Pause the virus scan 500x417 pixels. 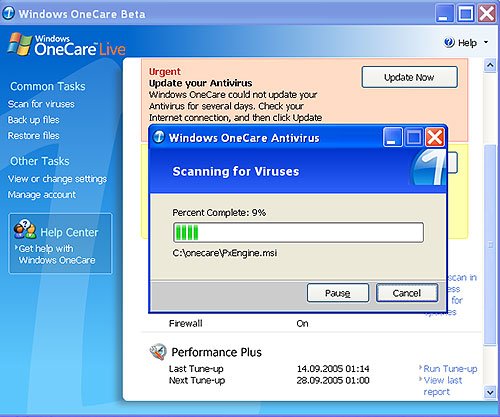[x=338, y=293]
